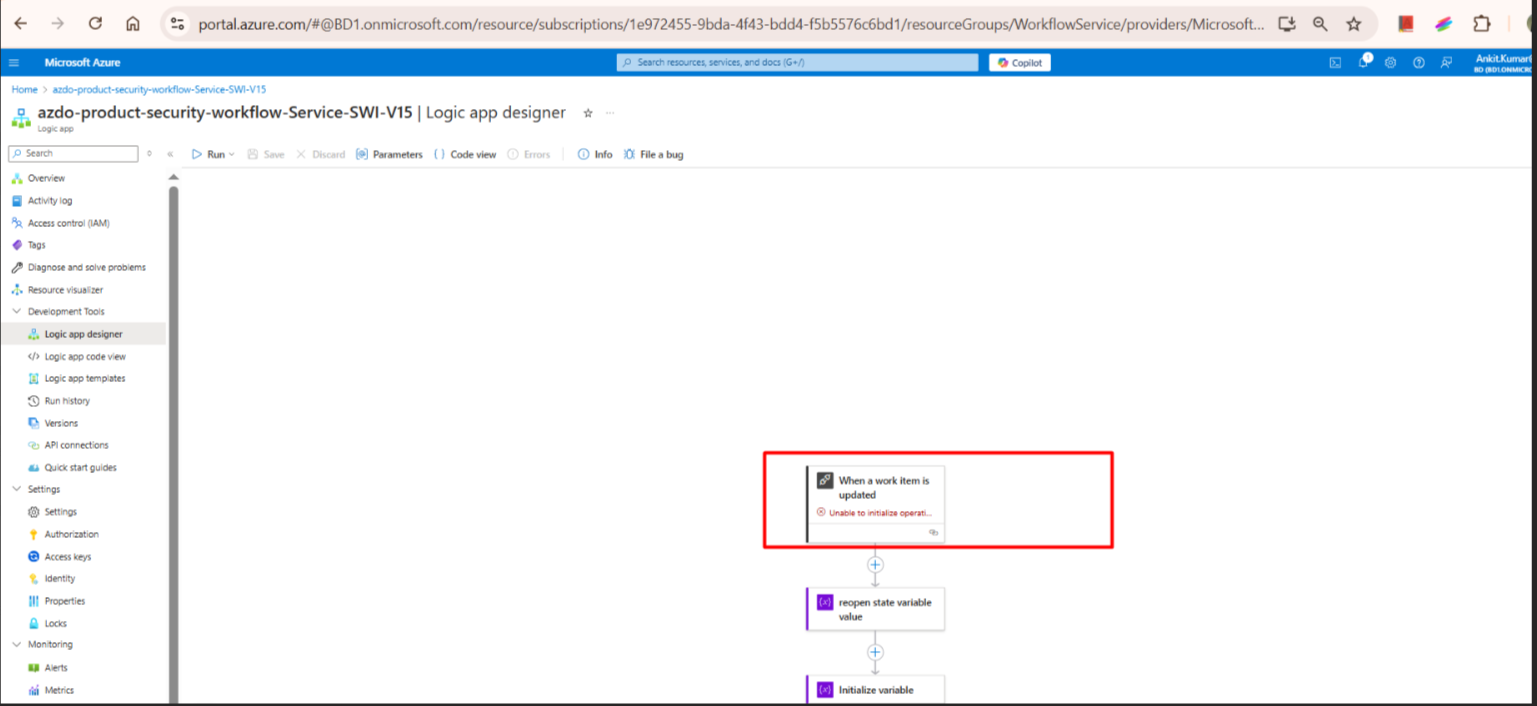Click reopen state variable action icon
Screen dimensions: 1537x706
pos(825,602)
